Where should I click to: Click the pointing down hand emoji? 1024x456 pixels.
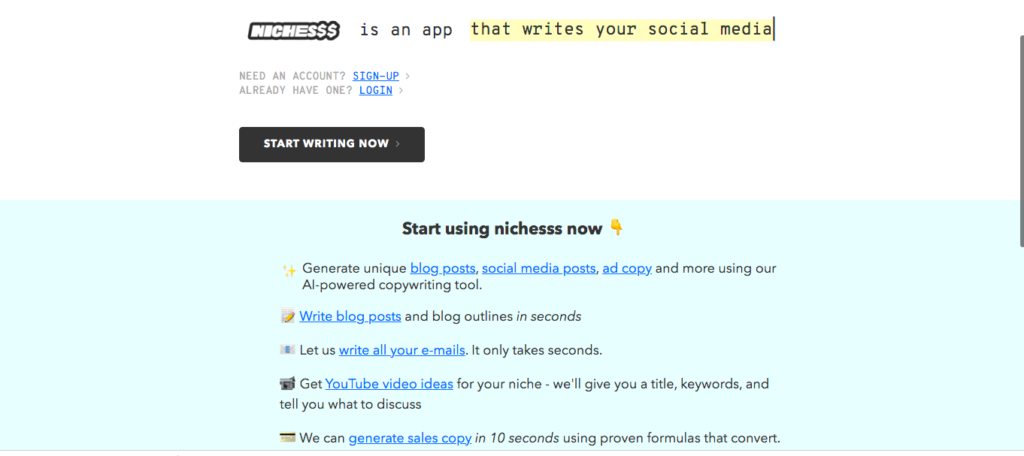point(616,228)
